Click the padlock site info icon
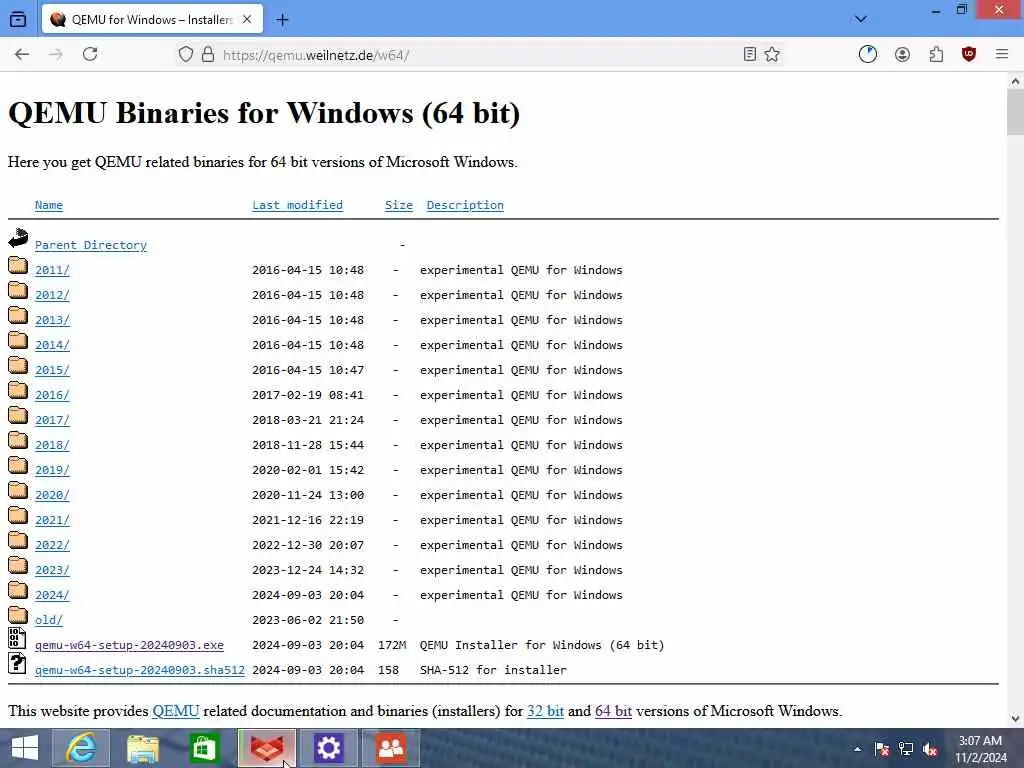 pyautogui.click(x=208, y=54)
